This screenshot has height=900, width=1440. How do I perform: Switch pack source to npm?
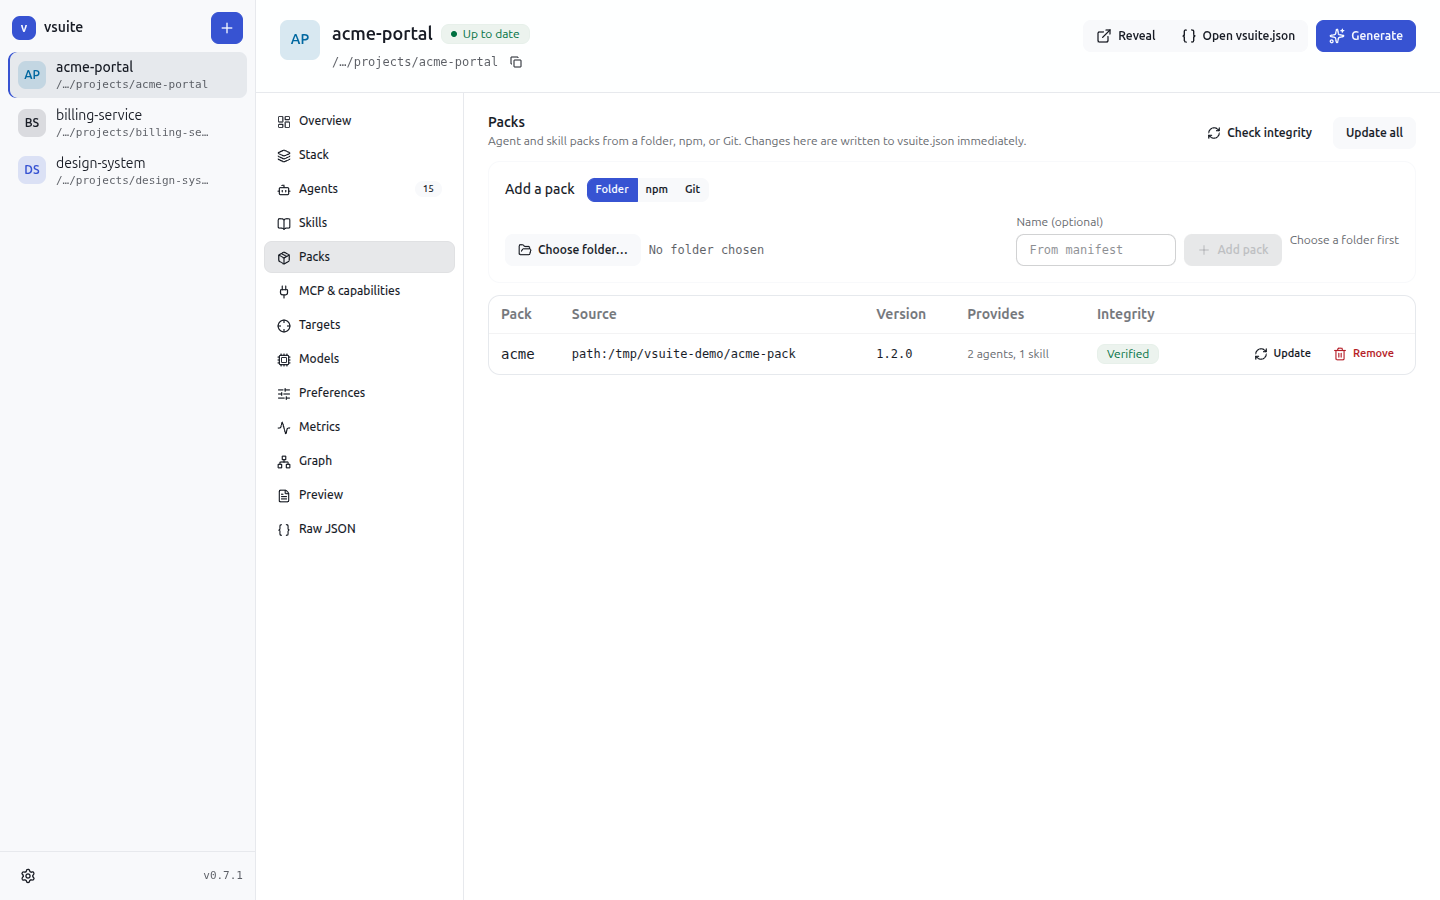coord(656,189)
